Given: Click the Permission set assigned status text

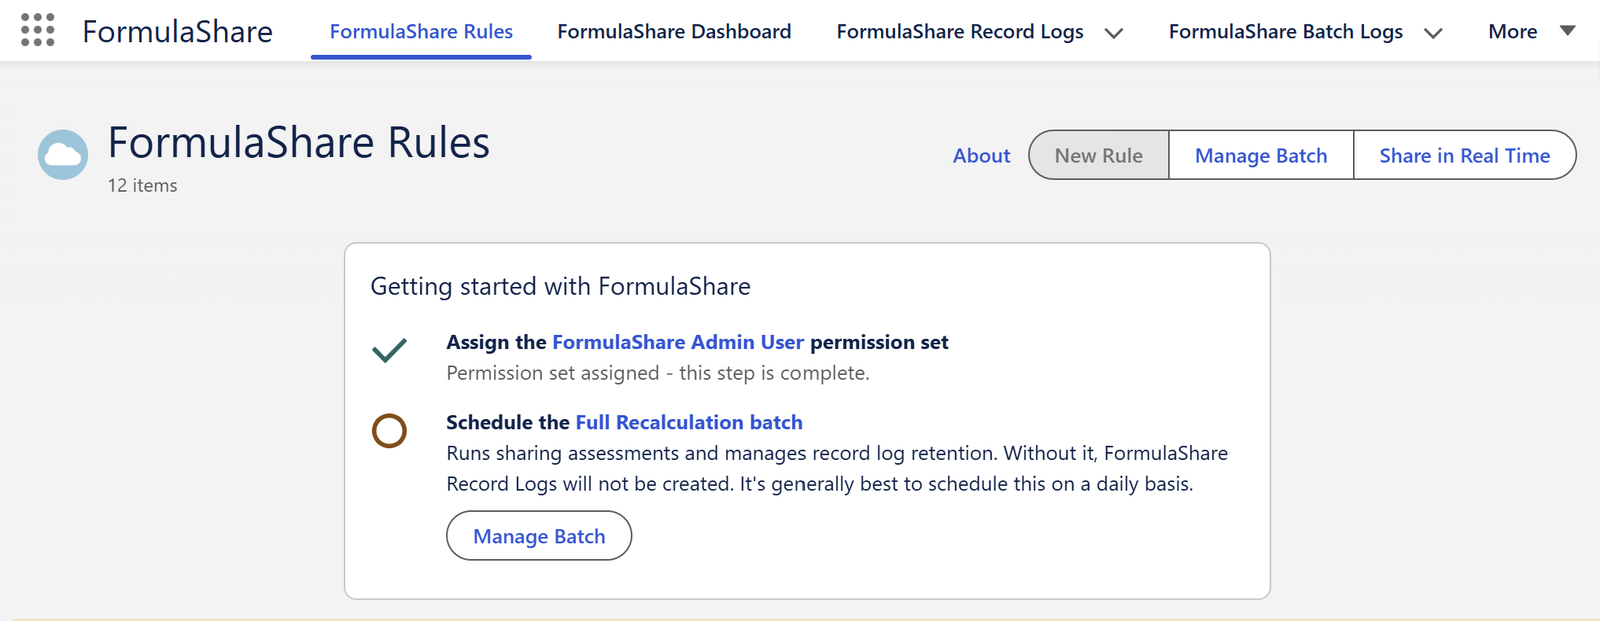Looking at the screenshot, I should point(658,373).
